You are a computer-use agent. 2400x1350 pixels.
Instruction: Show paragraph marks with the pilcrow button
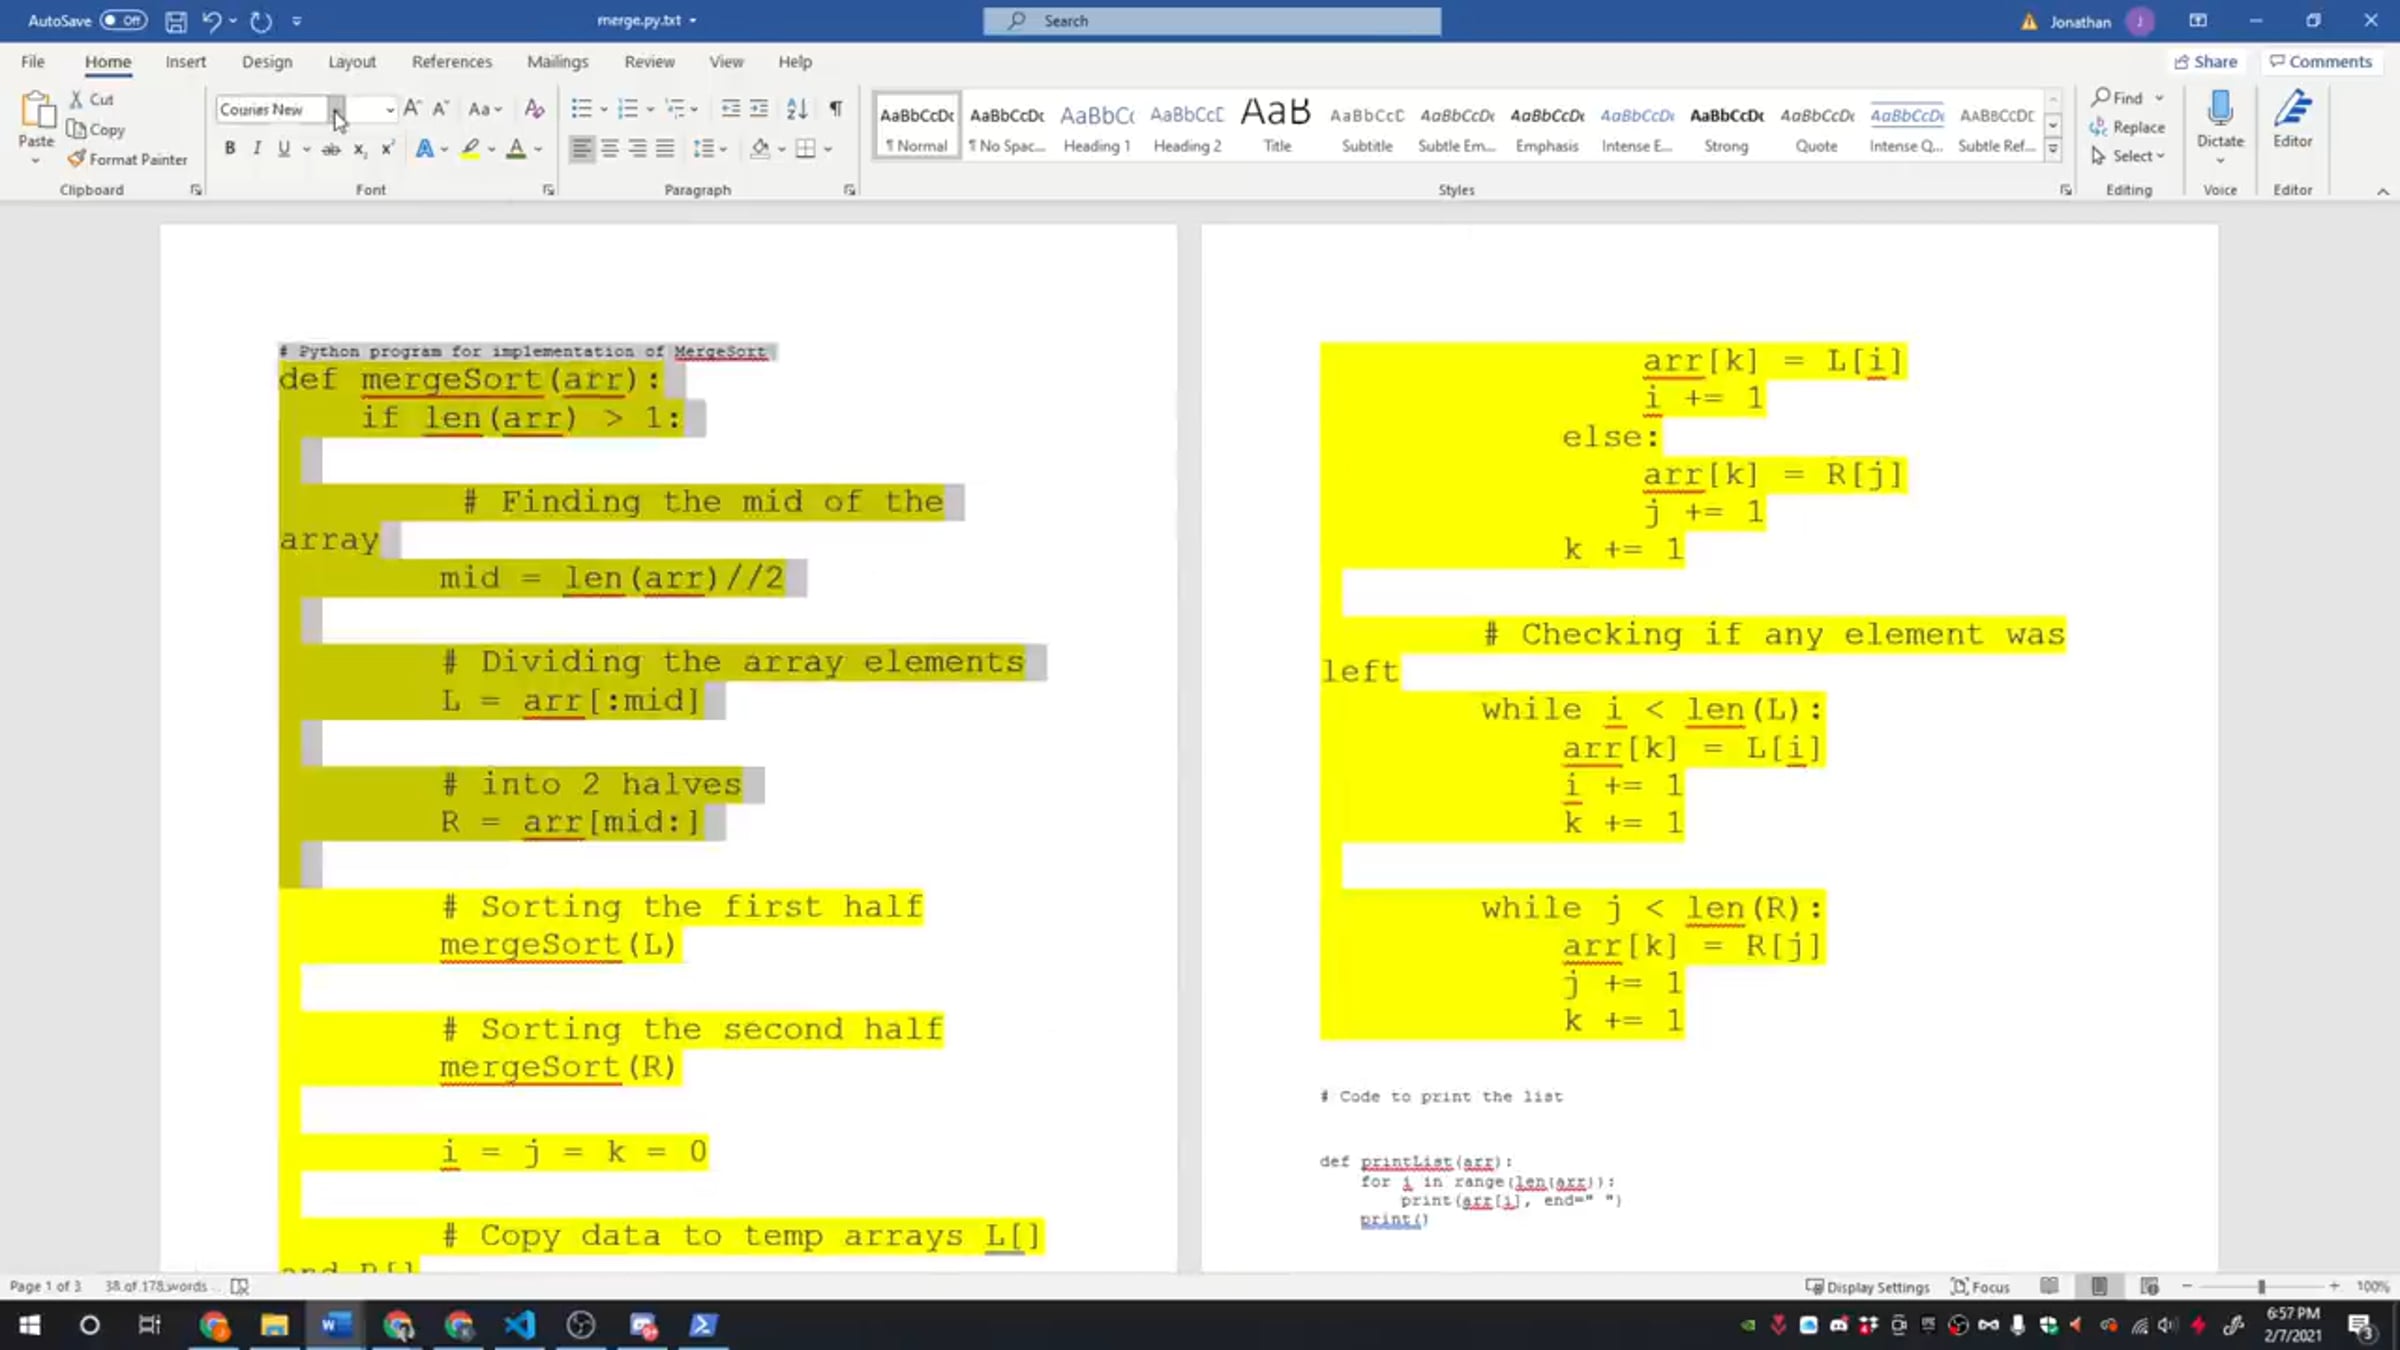[x=836, y=109]
